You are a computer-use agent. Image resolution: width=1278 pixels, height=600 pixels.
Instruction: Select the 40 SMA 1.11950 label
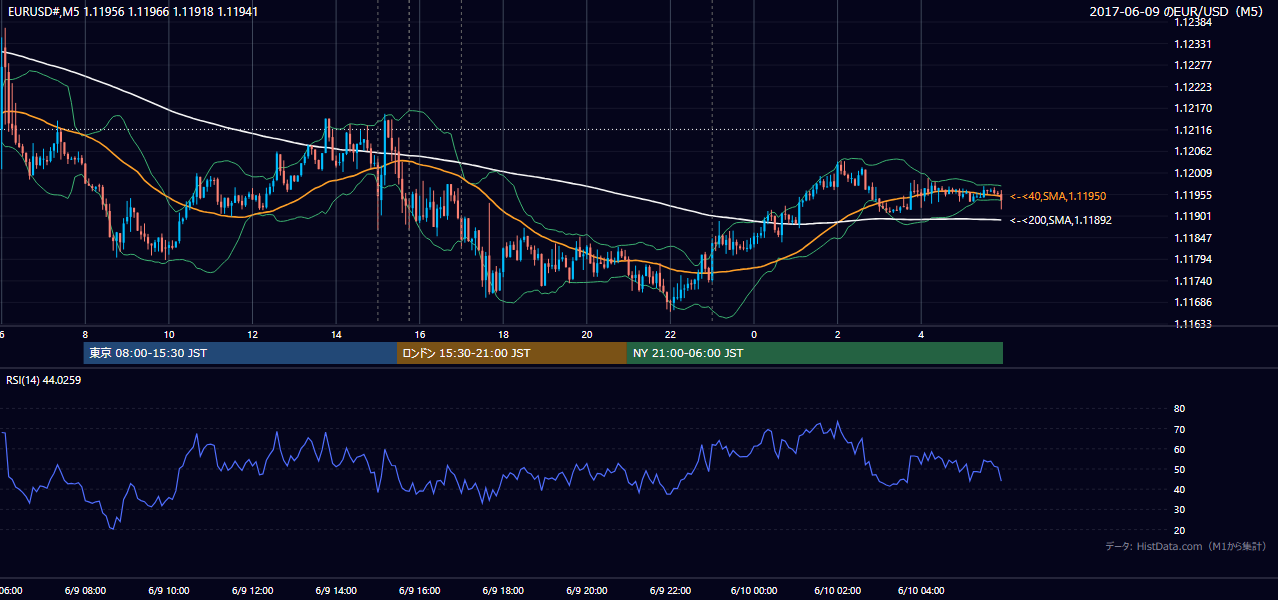pos(1058,196)
